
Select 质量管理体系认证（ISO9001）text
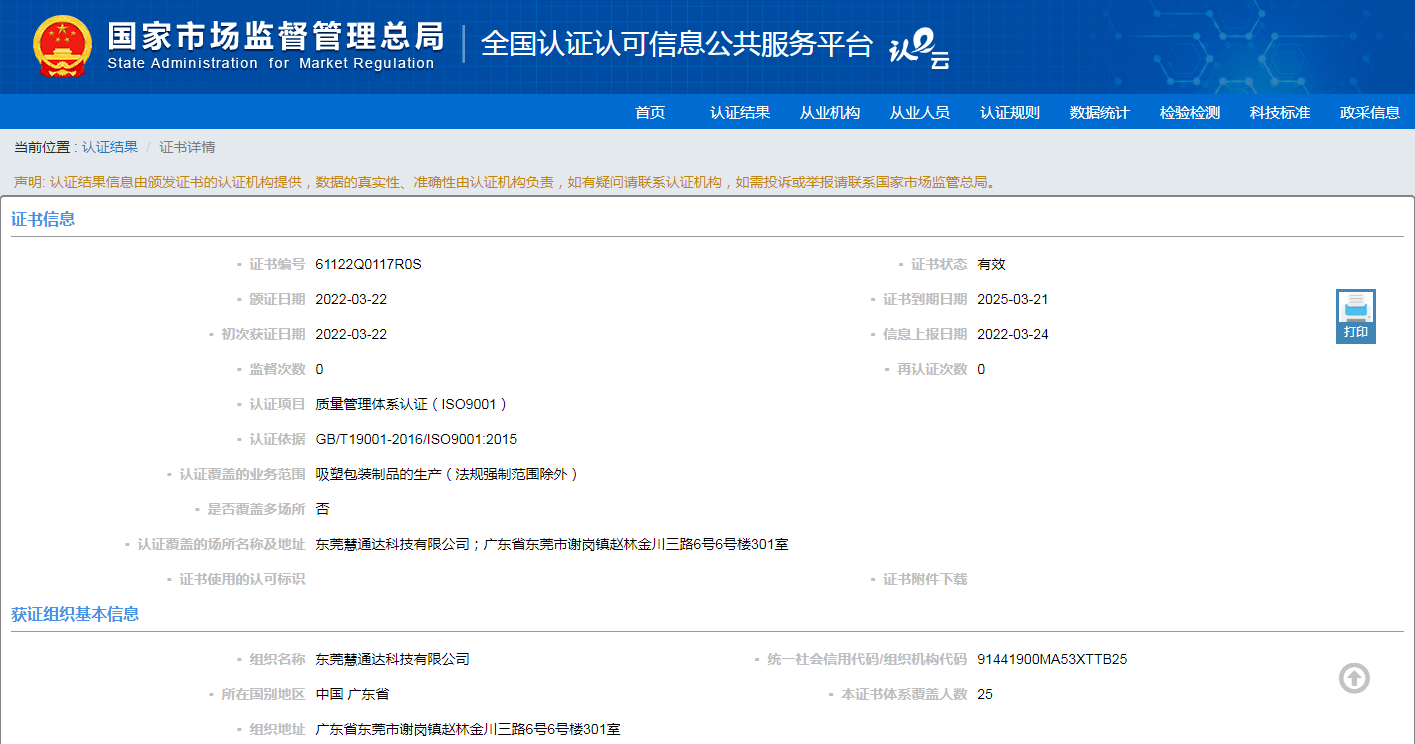412,404
